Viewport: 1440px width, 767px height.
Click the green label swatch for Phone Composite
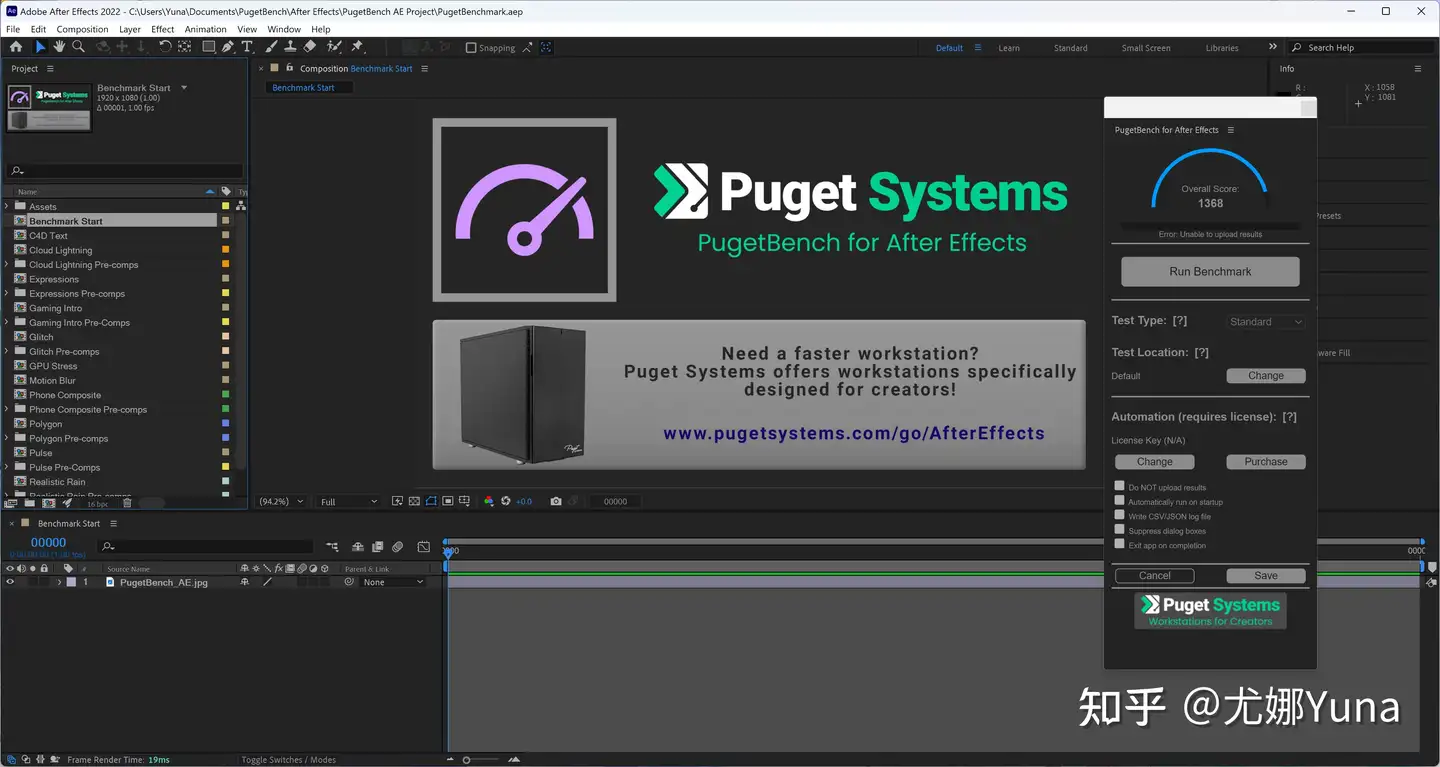point(226,395)
